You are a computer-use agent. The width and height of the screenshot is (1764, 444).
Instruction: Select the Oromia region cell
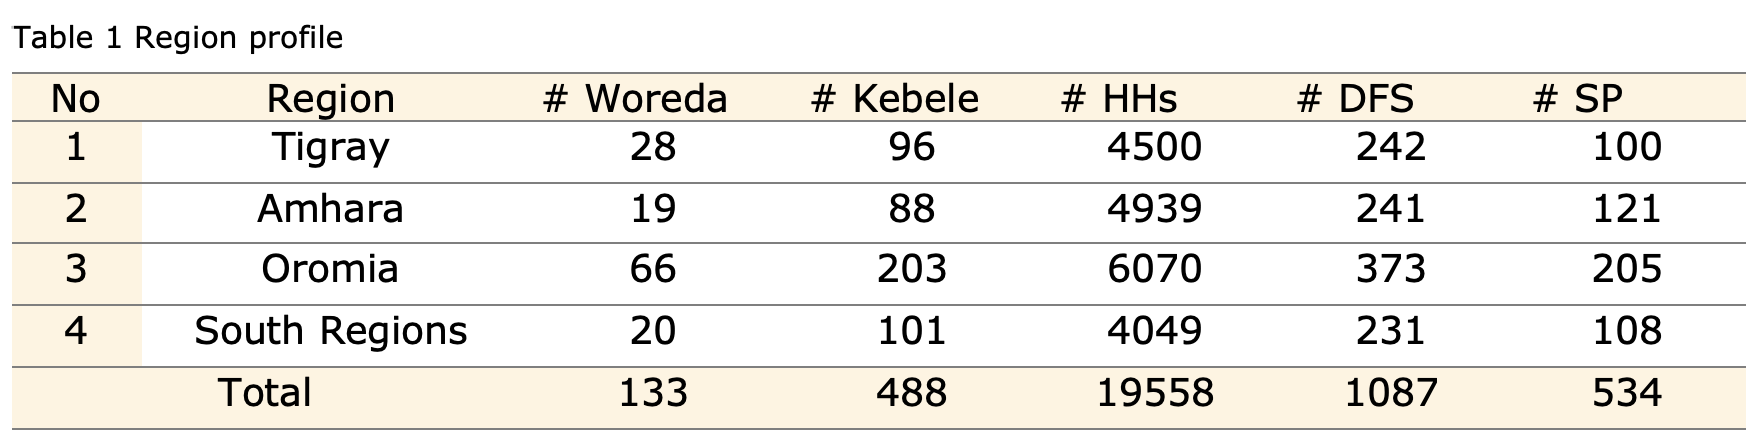330,269
